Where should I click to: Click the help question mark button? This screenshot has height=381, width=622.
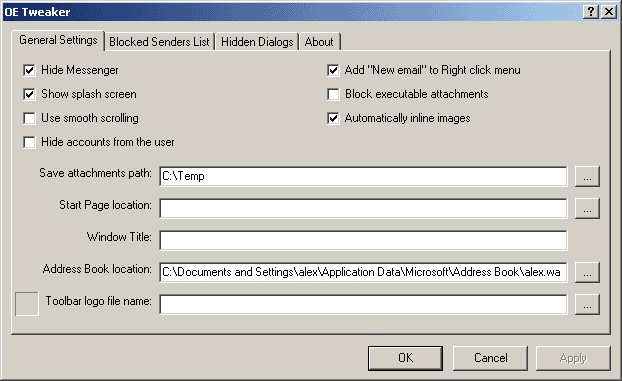tap(591, 12)
